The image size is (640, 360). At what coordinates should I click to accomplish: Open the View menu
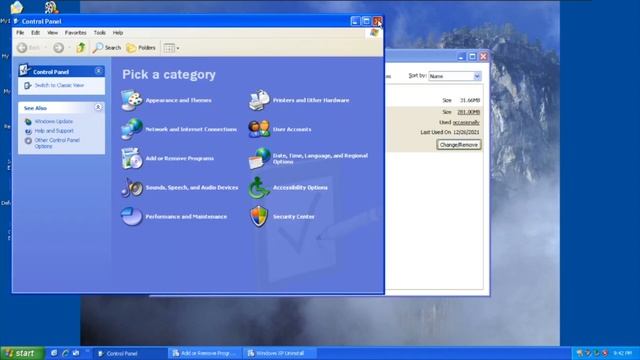pyautogui.click(x=53, y=33)
